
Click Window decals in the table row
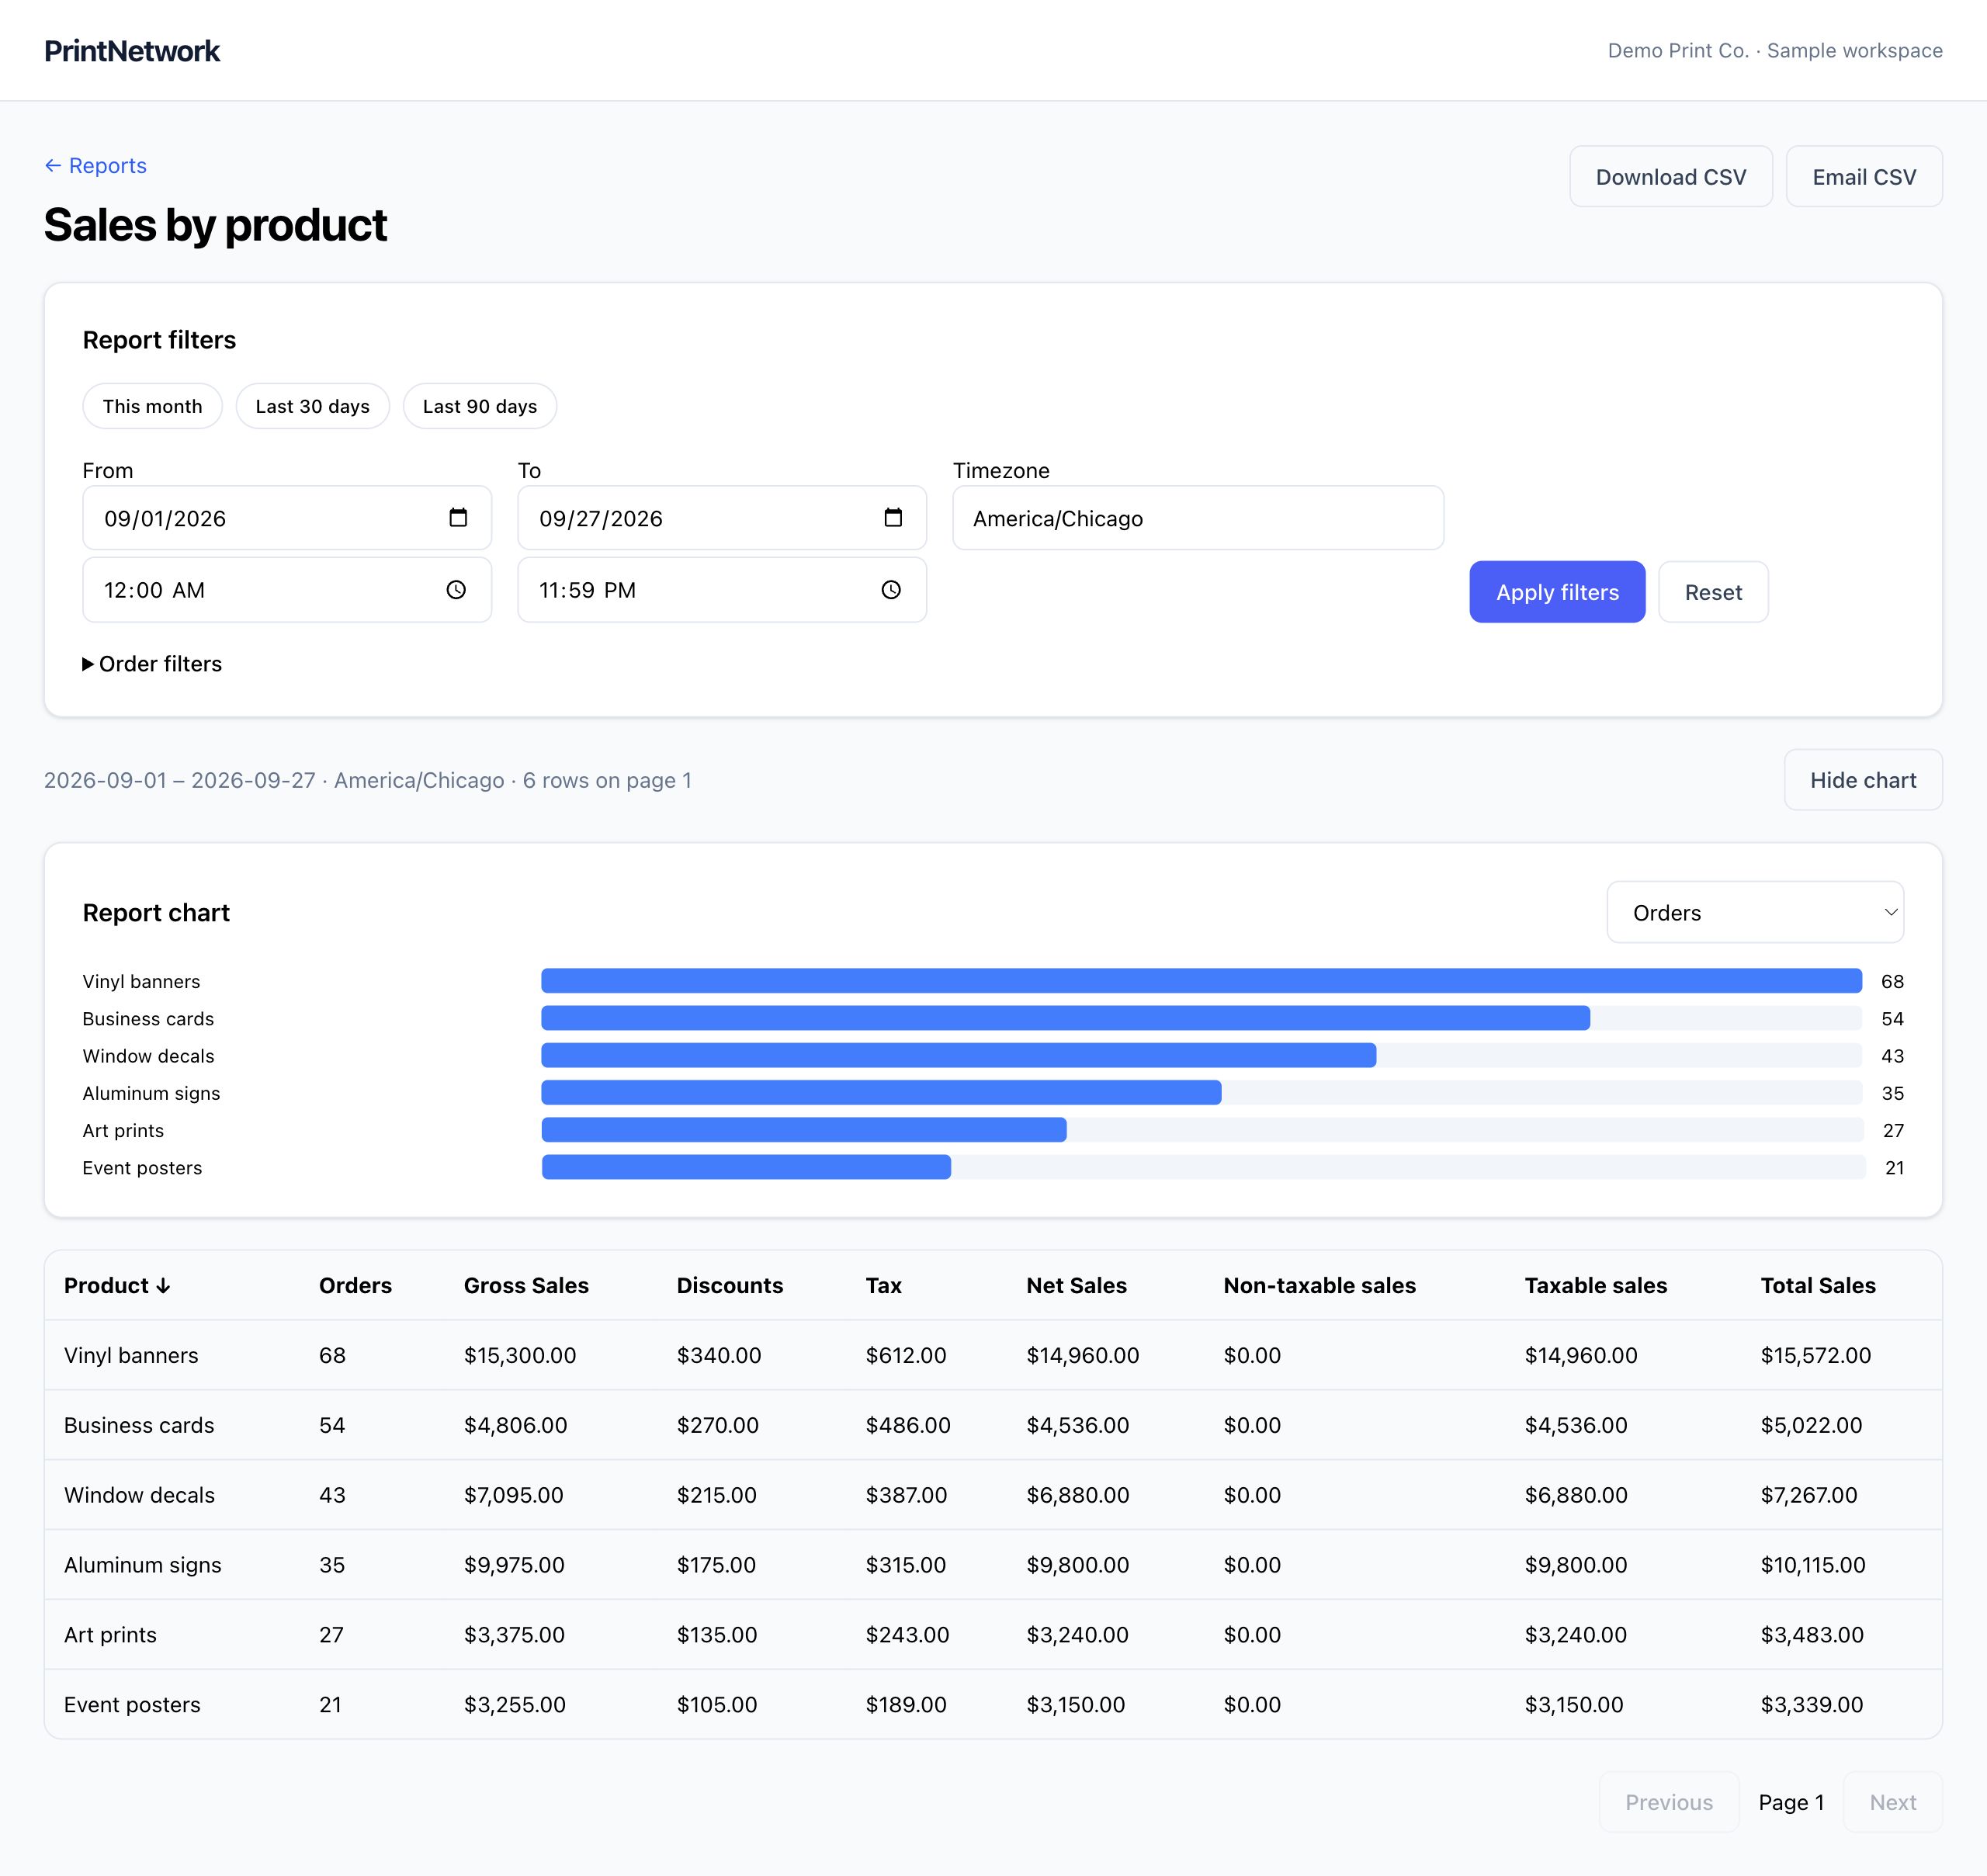[x=139, y=1495]
